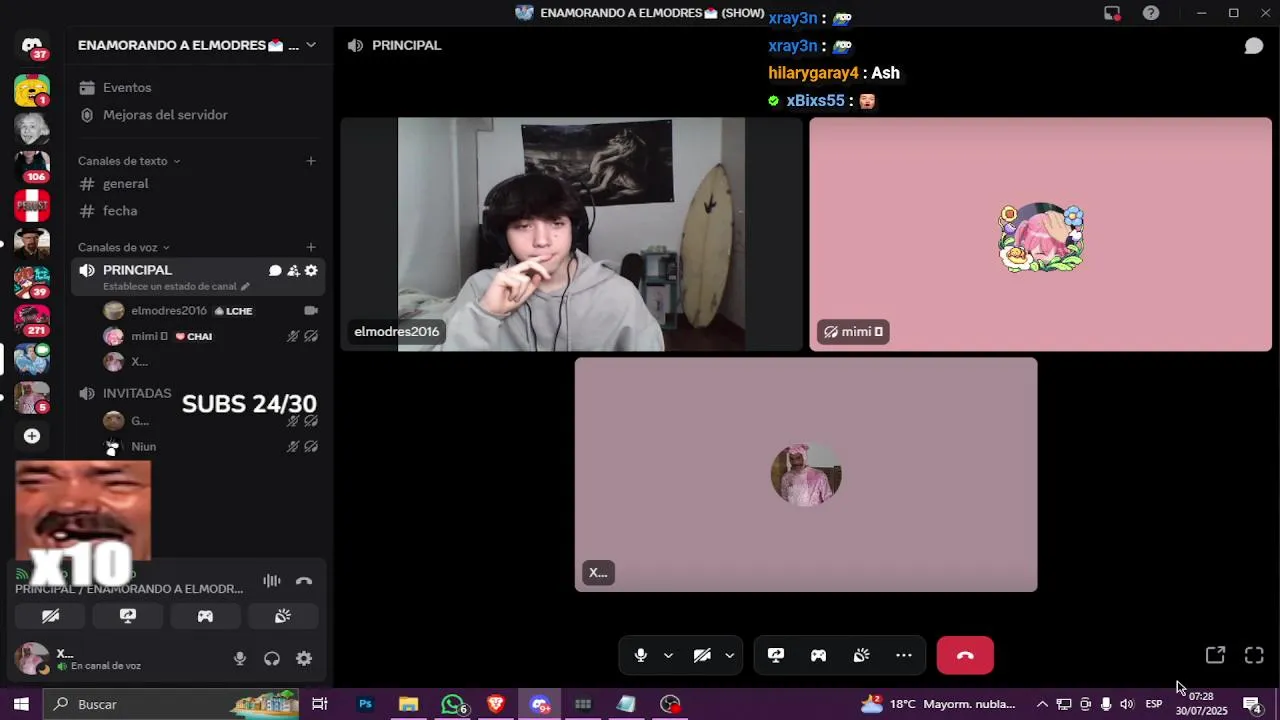Open the Eventos section

[x=197, y=88]
